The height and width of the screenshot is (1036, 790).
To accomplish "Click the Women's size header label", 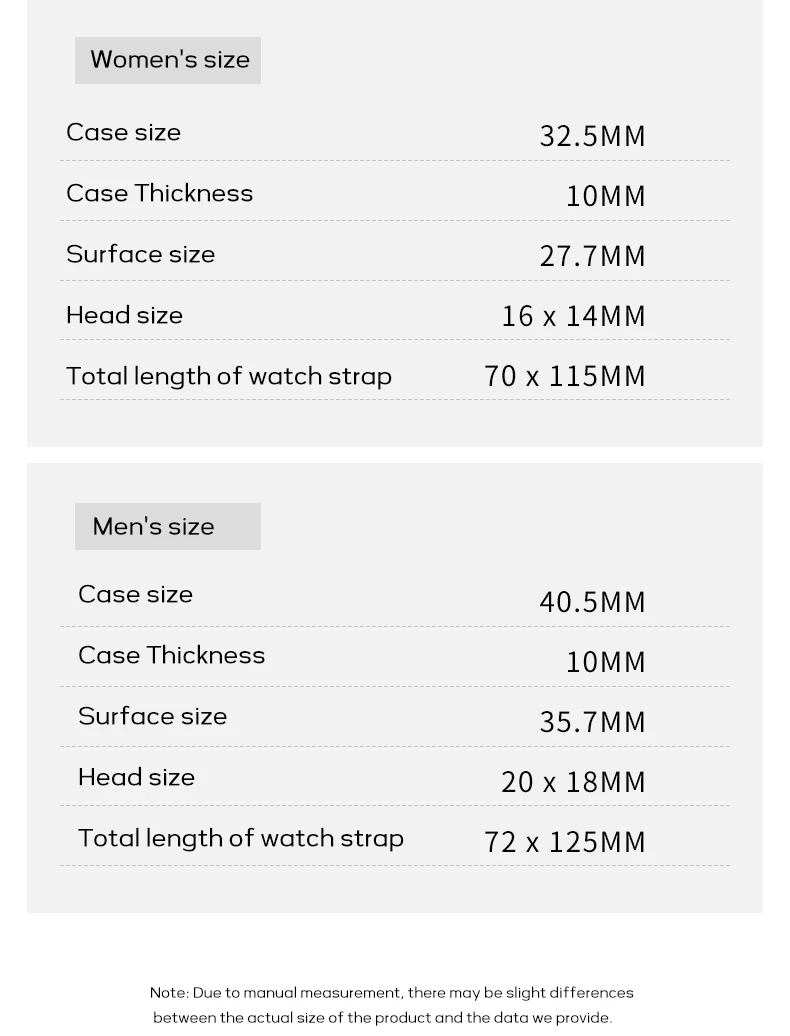I will 168,60.
